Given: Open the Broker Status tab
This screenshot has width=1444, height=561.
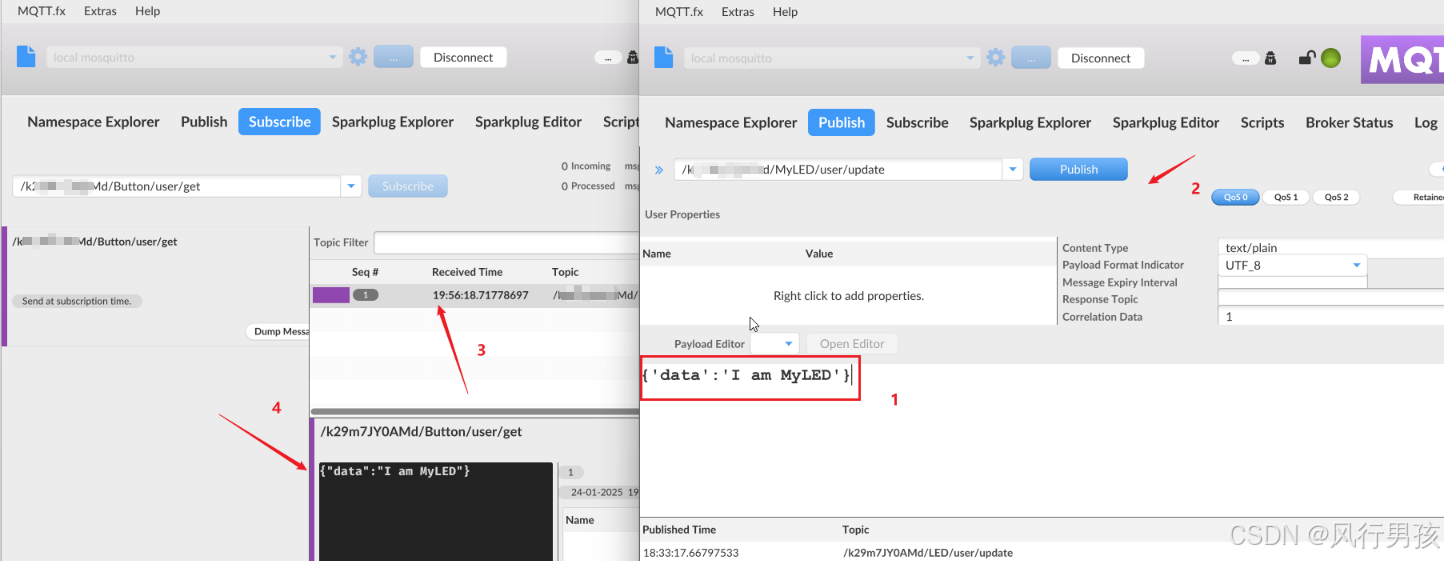Looking at the screenshot, I should (1349, 122).
